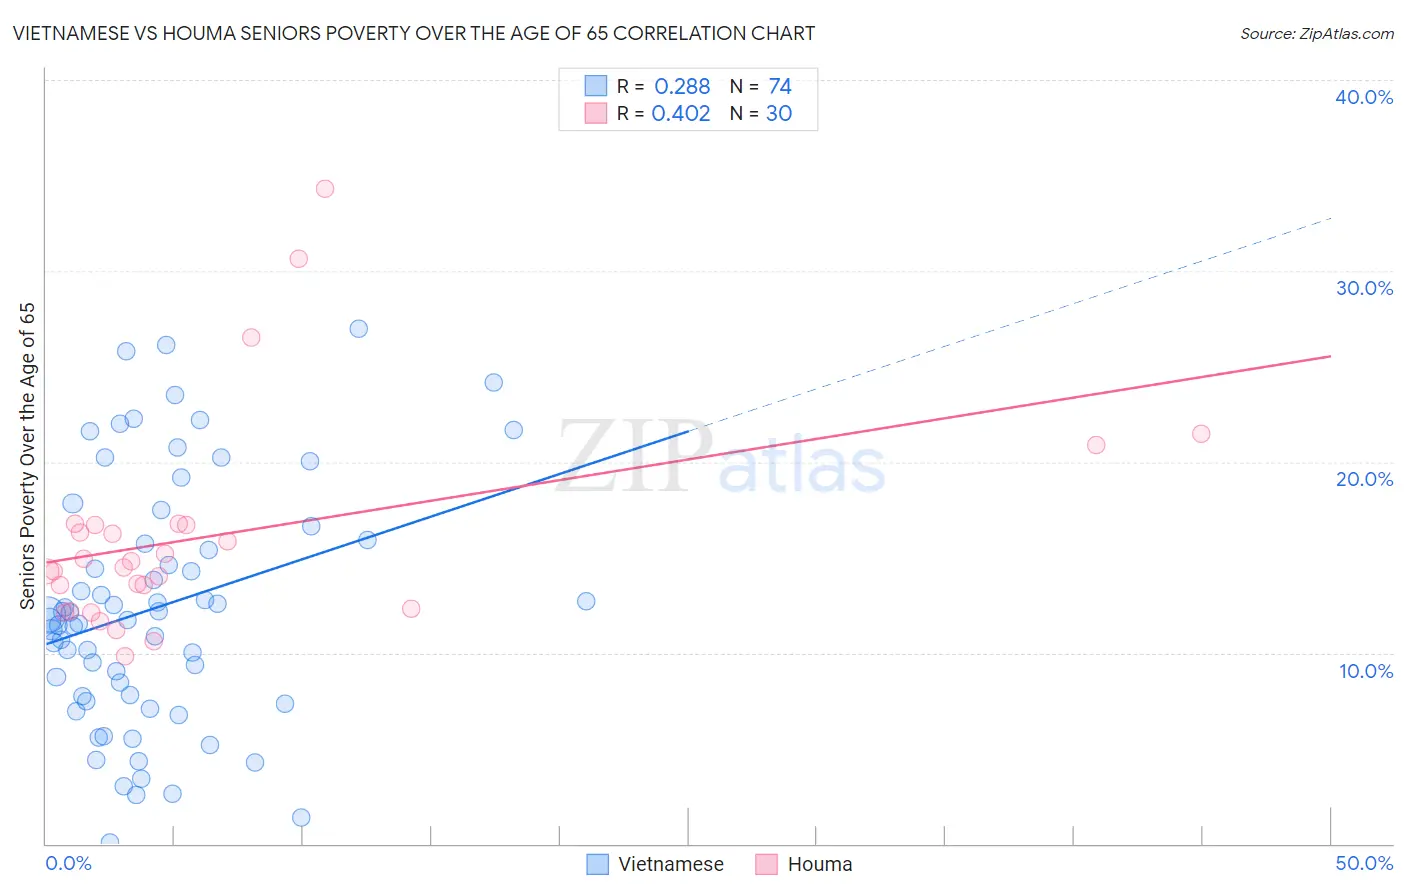This screenshot has height=892, width=1406.
Task: Click the rightmost pink Houma data point
Action: pos(1201,433)
